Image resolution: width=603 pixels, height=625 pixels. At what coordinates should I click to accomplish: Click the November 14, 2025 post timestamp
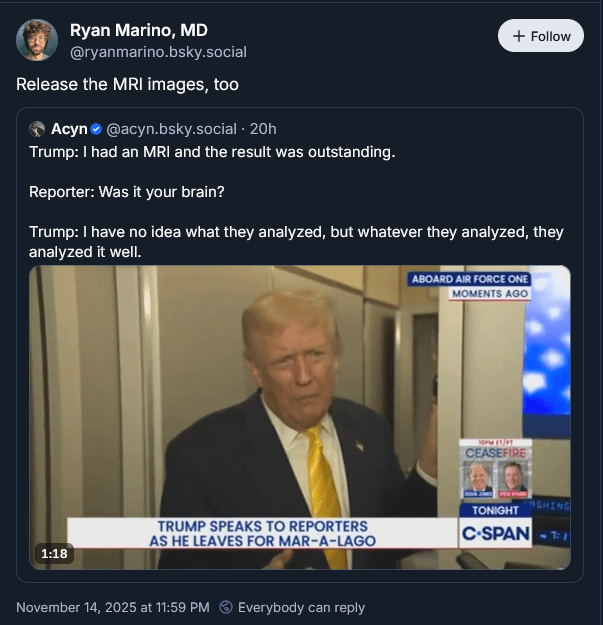tap(113, 607)
